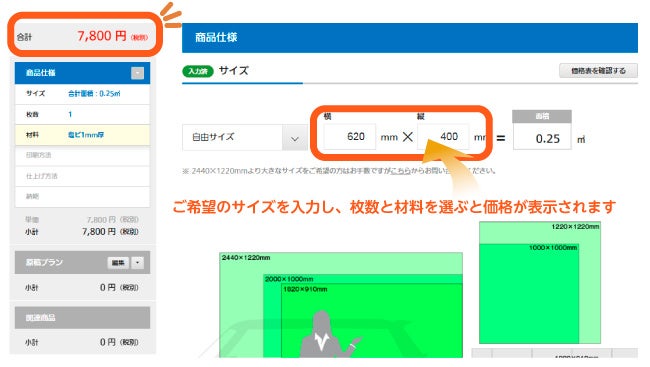
Task: Click the 関連商品 panel header
Action: (82, 318)
